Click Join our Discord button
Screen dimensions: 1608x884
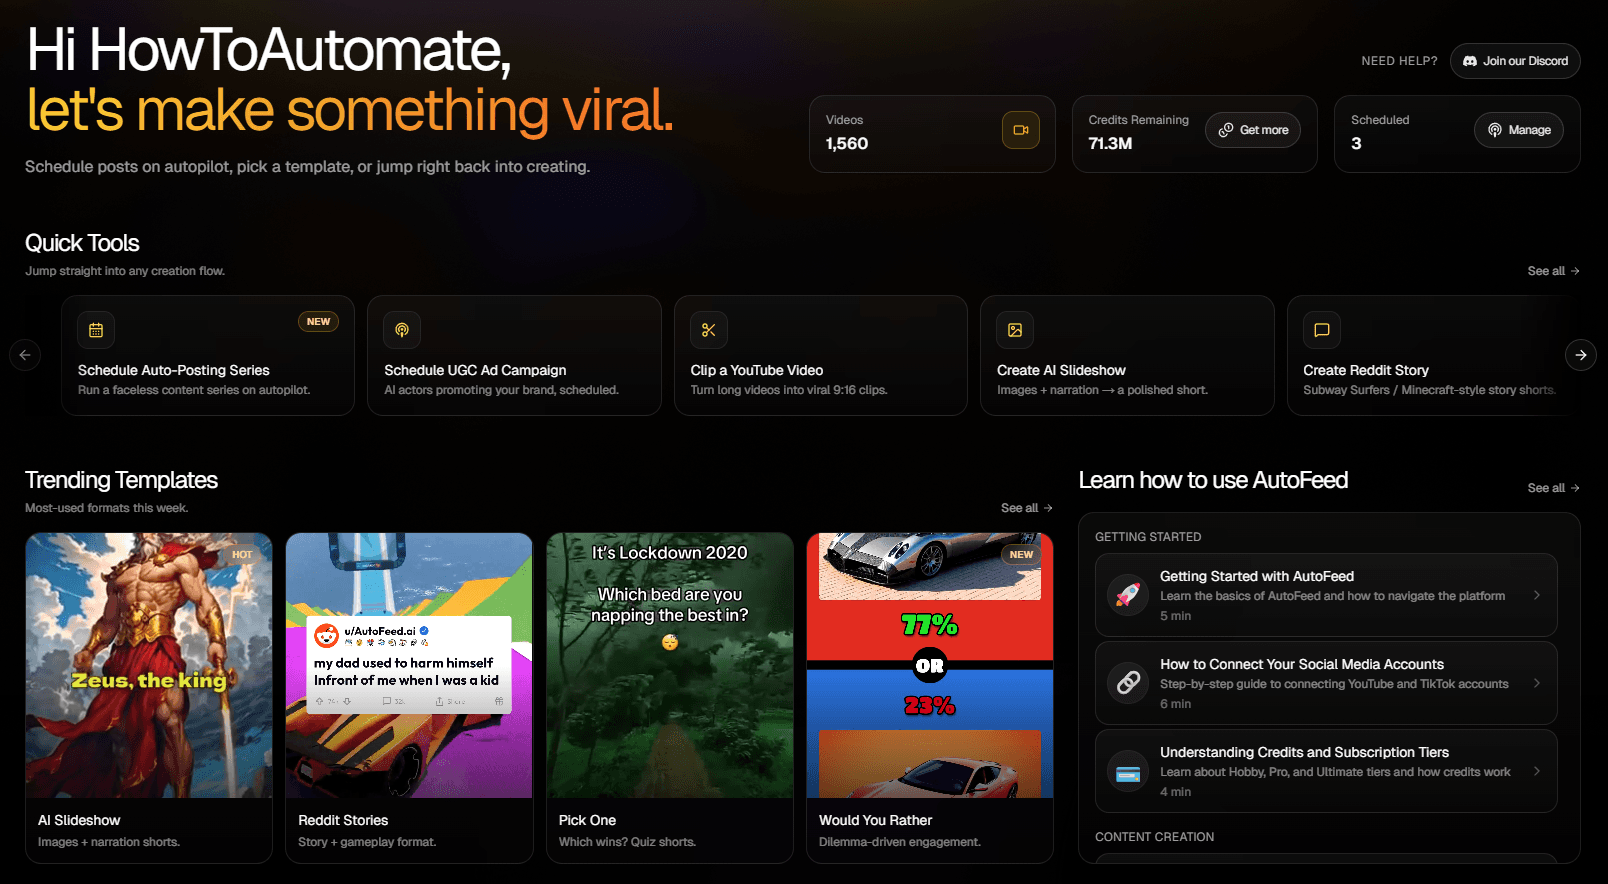click(x=1515, y=61)
